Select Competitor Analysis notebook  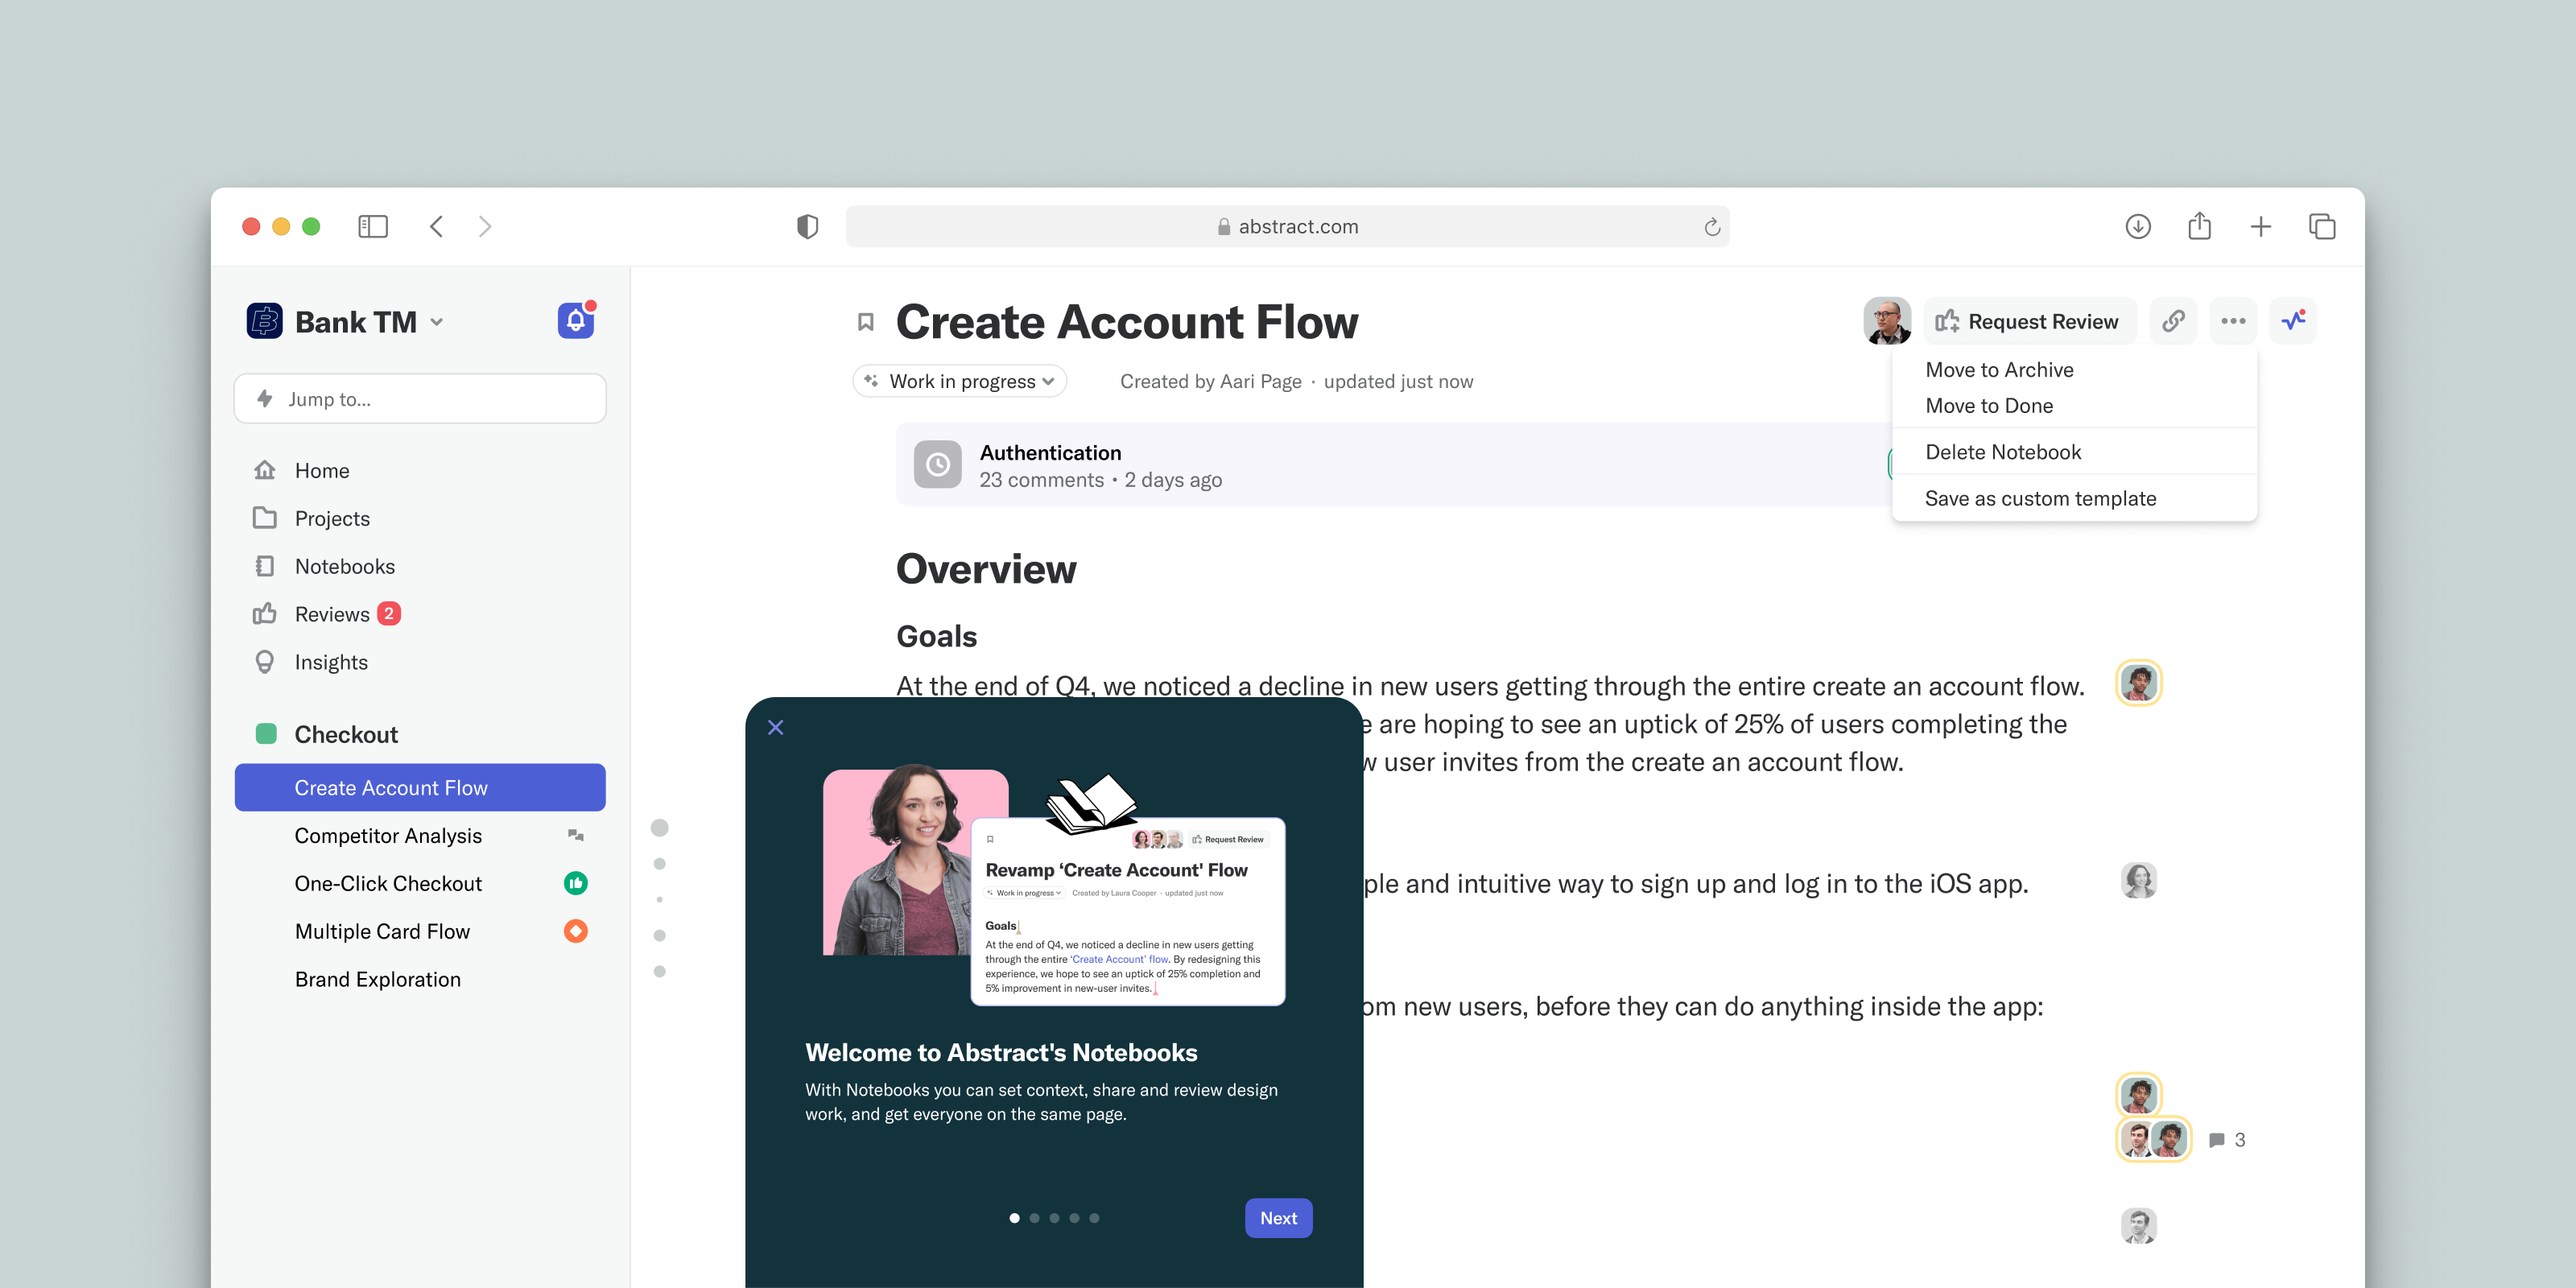388,836
